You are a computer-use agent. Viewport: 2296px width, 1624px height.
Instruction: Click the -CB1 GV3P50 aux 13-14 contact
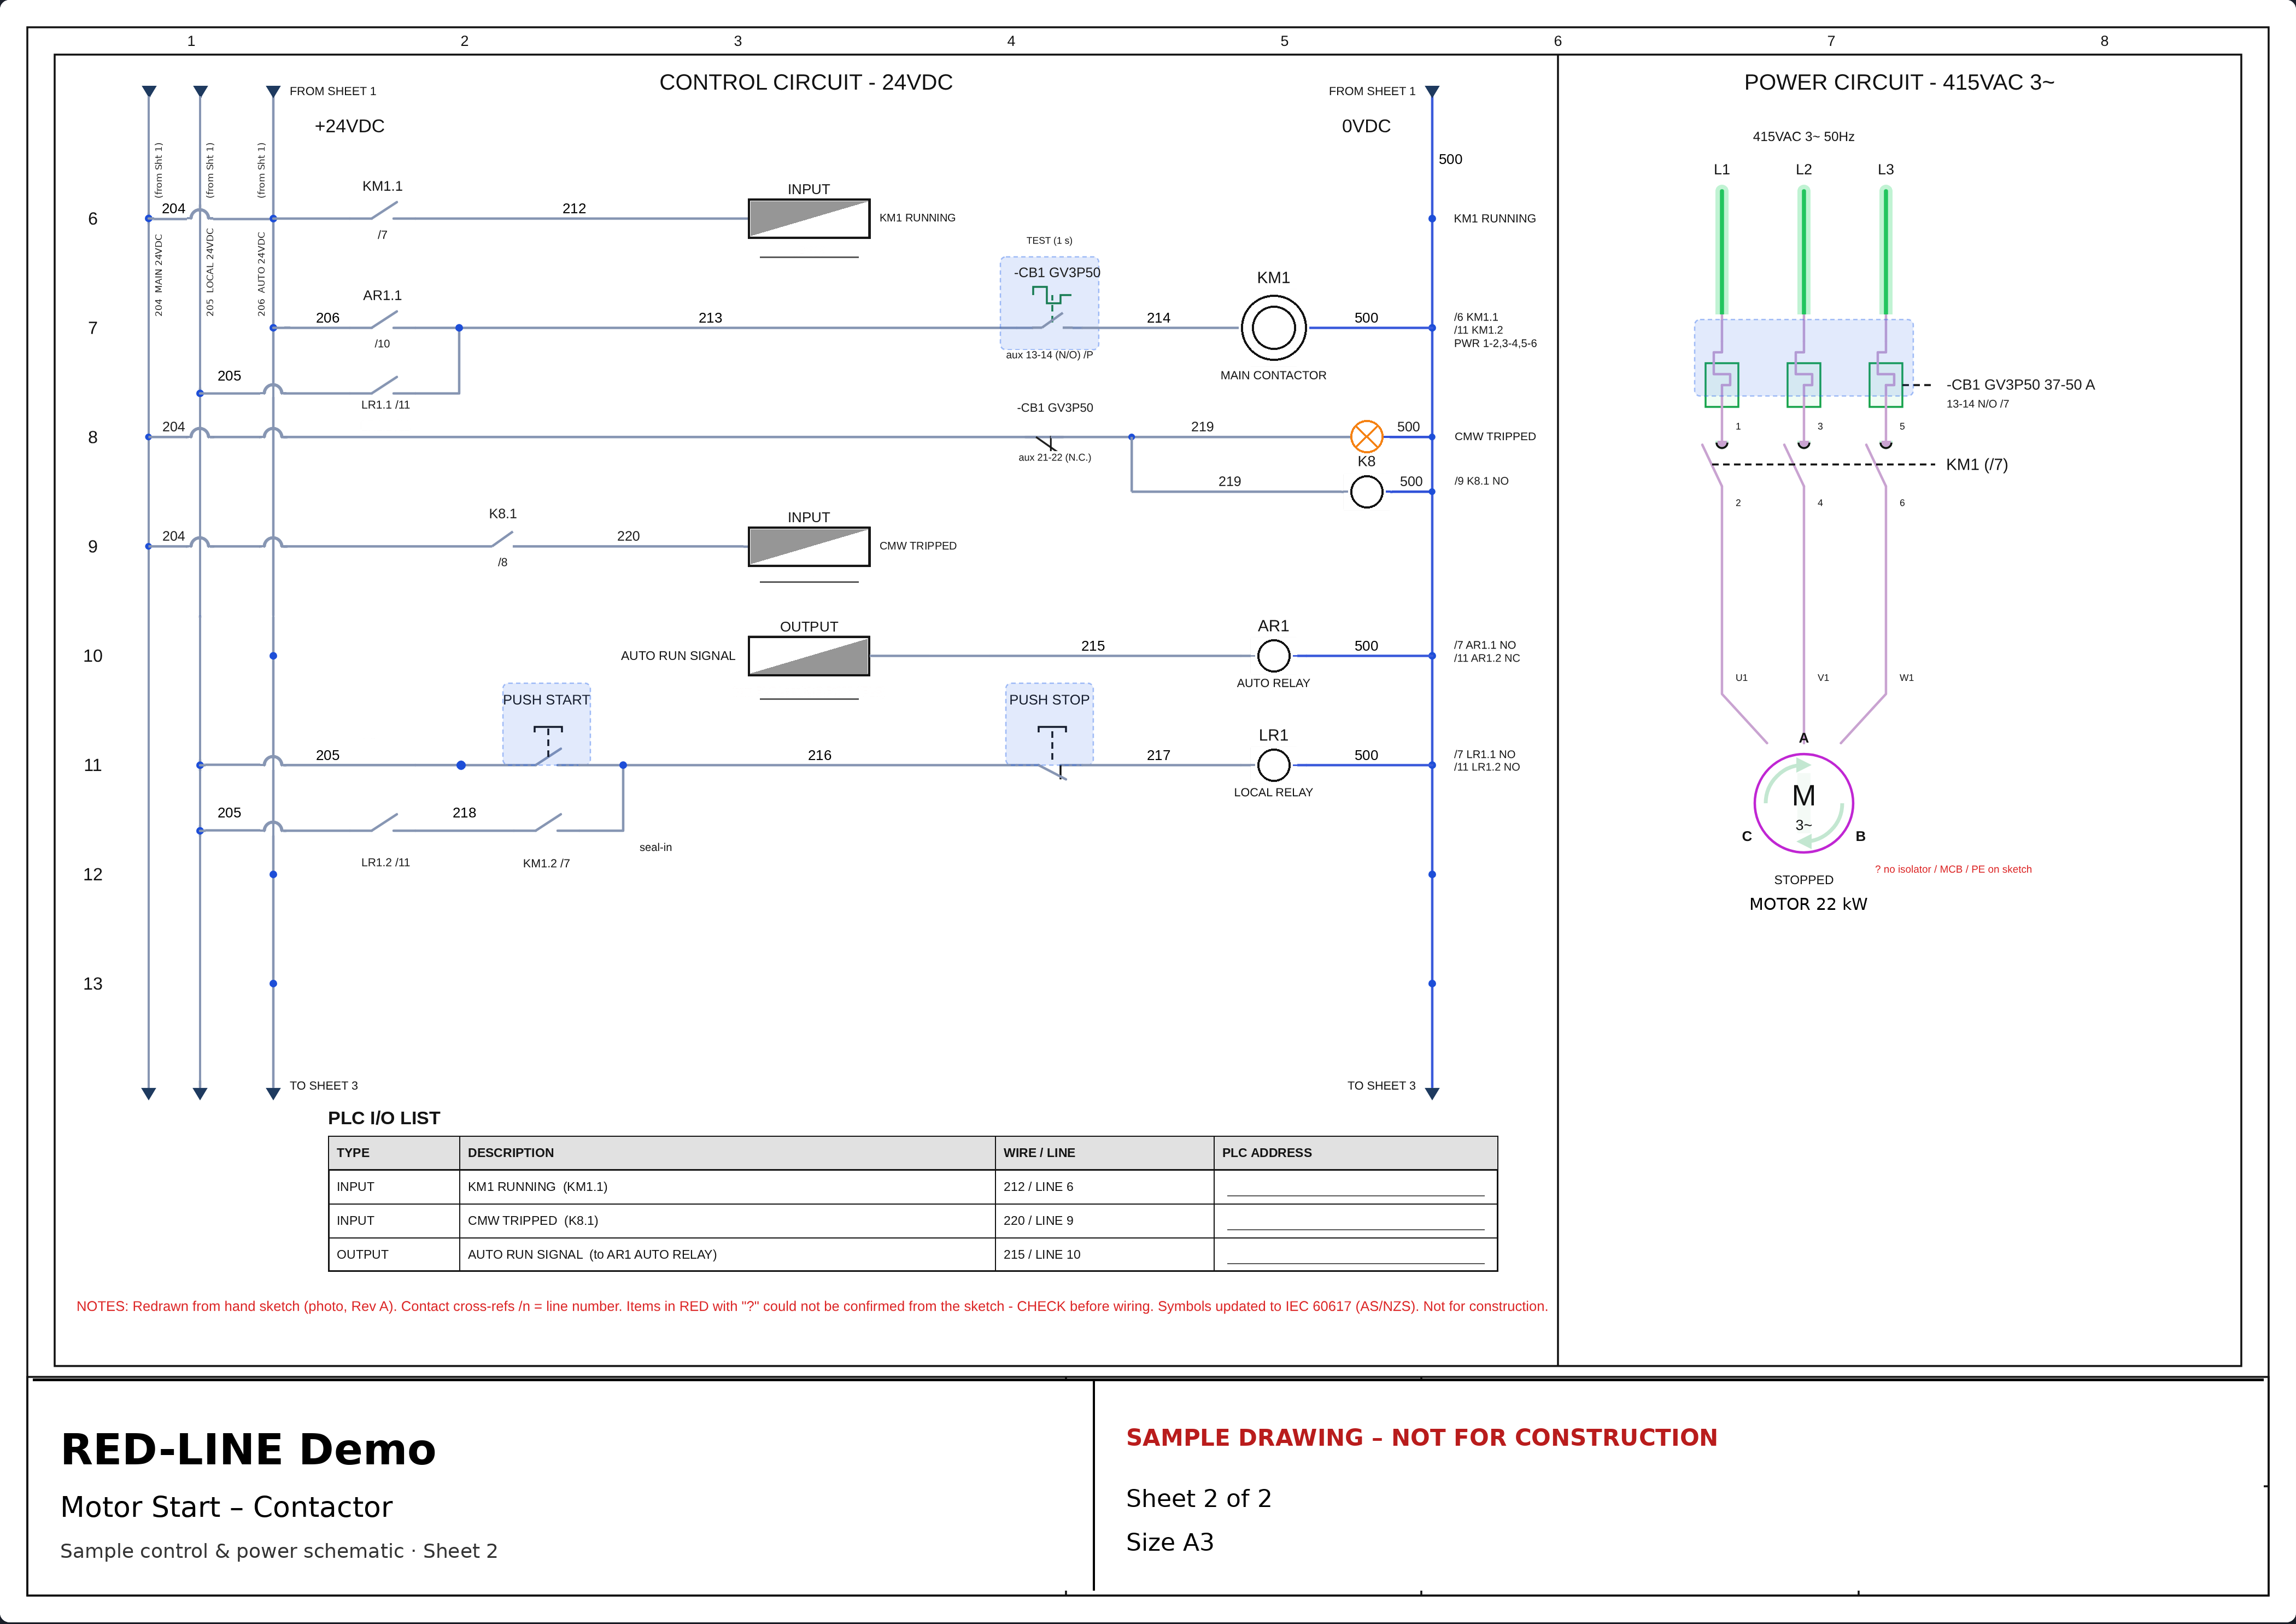(1049, 304)
